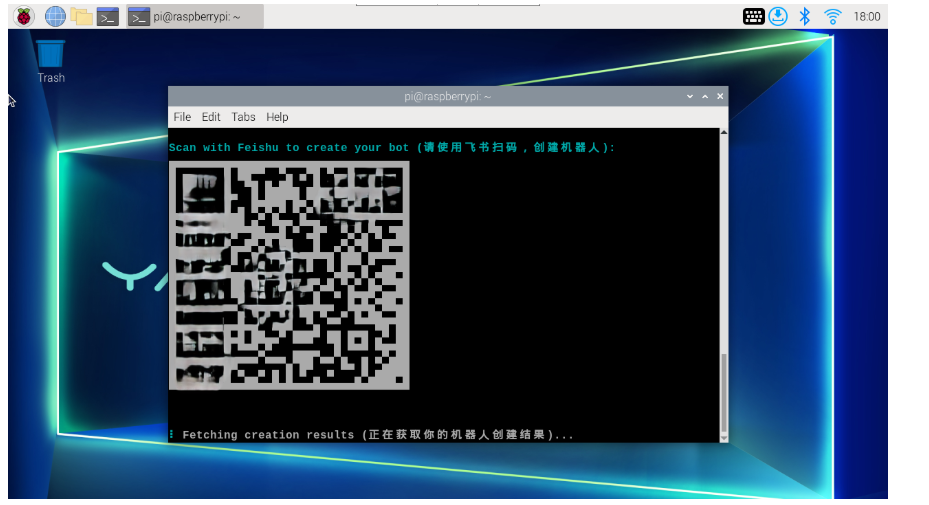
Task: Launch the web browser globe icon
Action: [55, 17]
